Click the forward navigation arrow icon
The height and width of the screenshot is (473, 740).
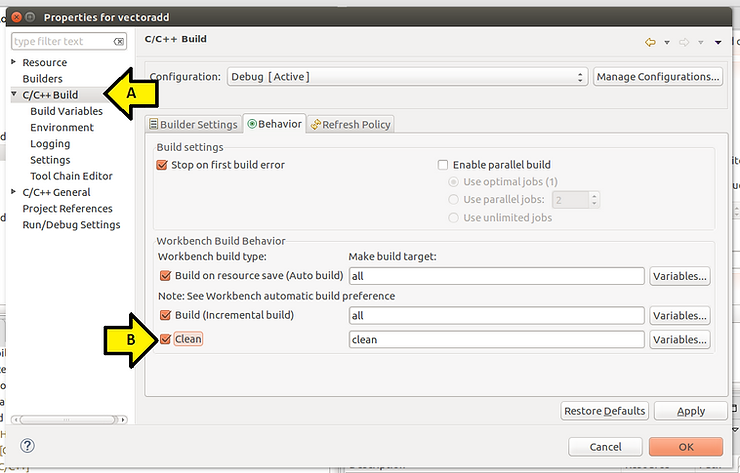pyautogui.click(x=684, y=42)
